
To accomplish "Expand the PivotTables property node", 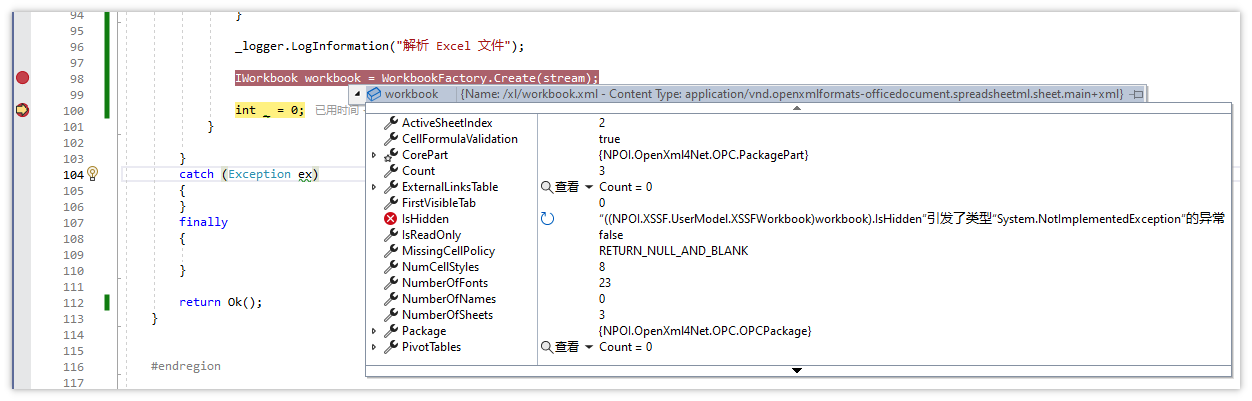I will click(374, 347).
